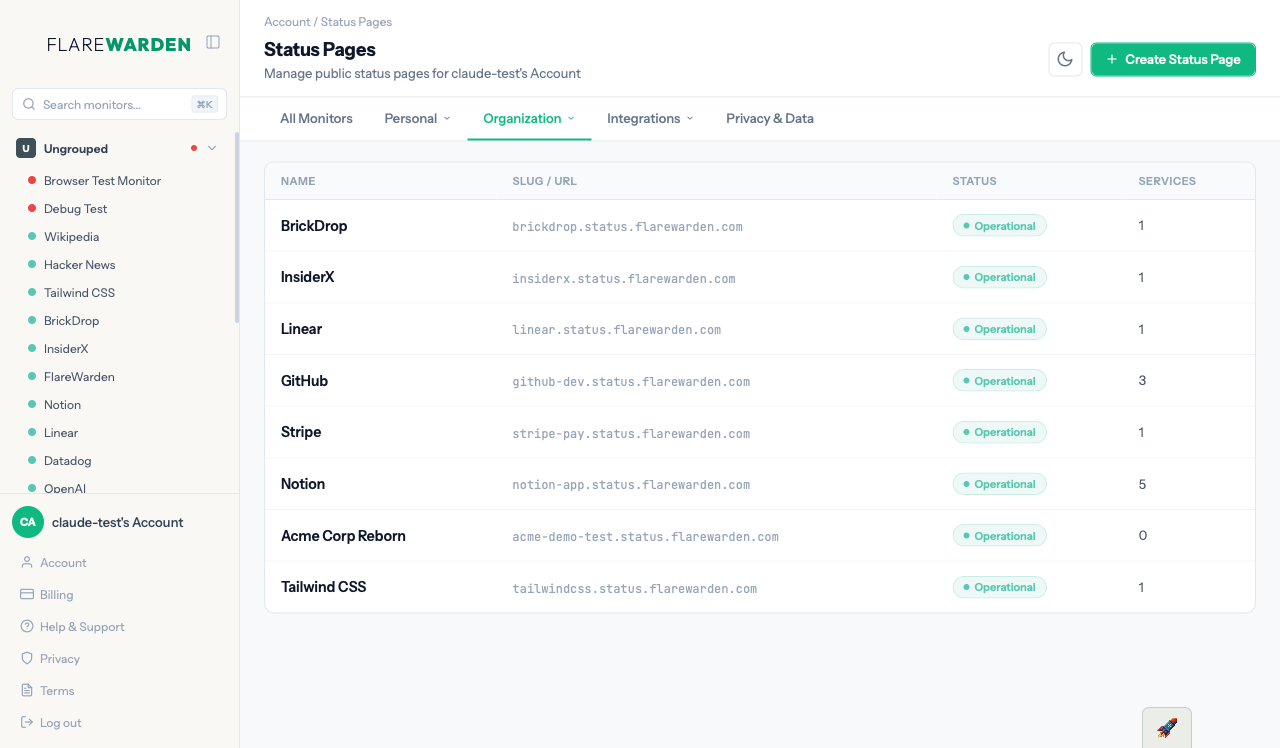The width and height of the screenshot is (1280, 748).
Task: Click the rocket icon at bottom
Action: [1166, 728]
